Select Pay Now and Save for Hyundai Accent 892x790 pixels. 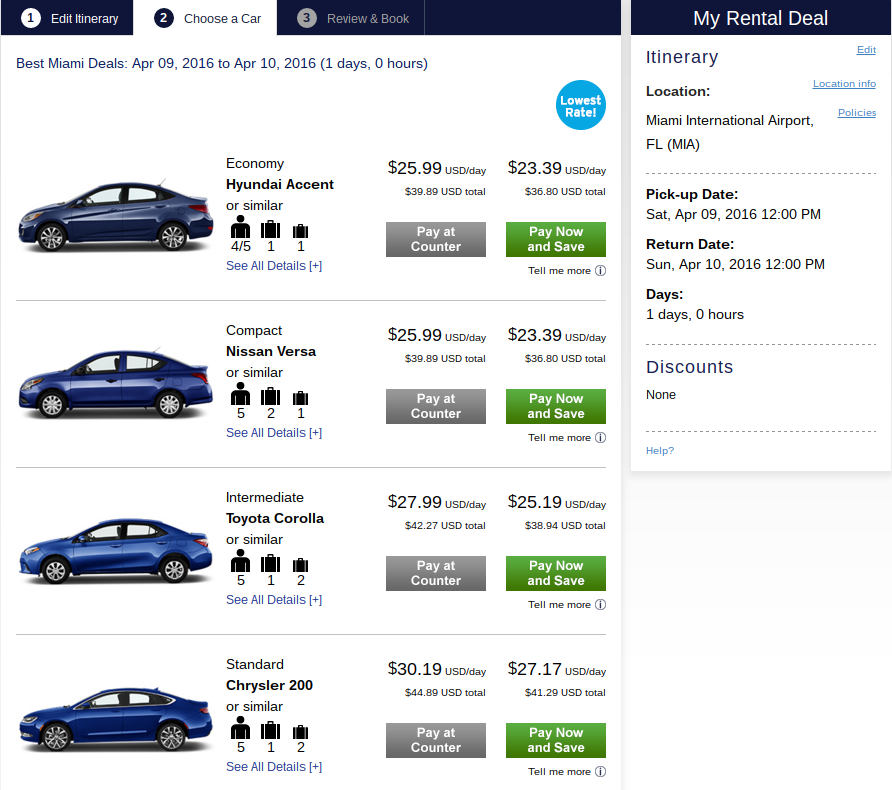556,239
